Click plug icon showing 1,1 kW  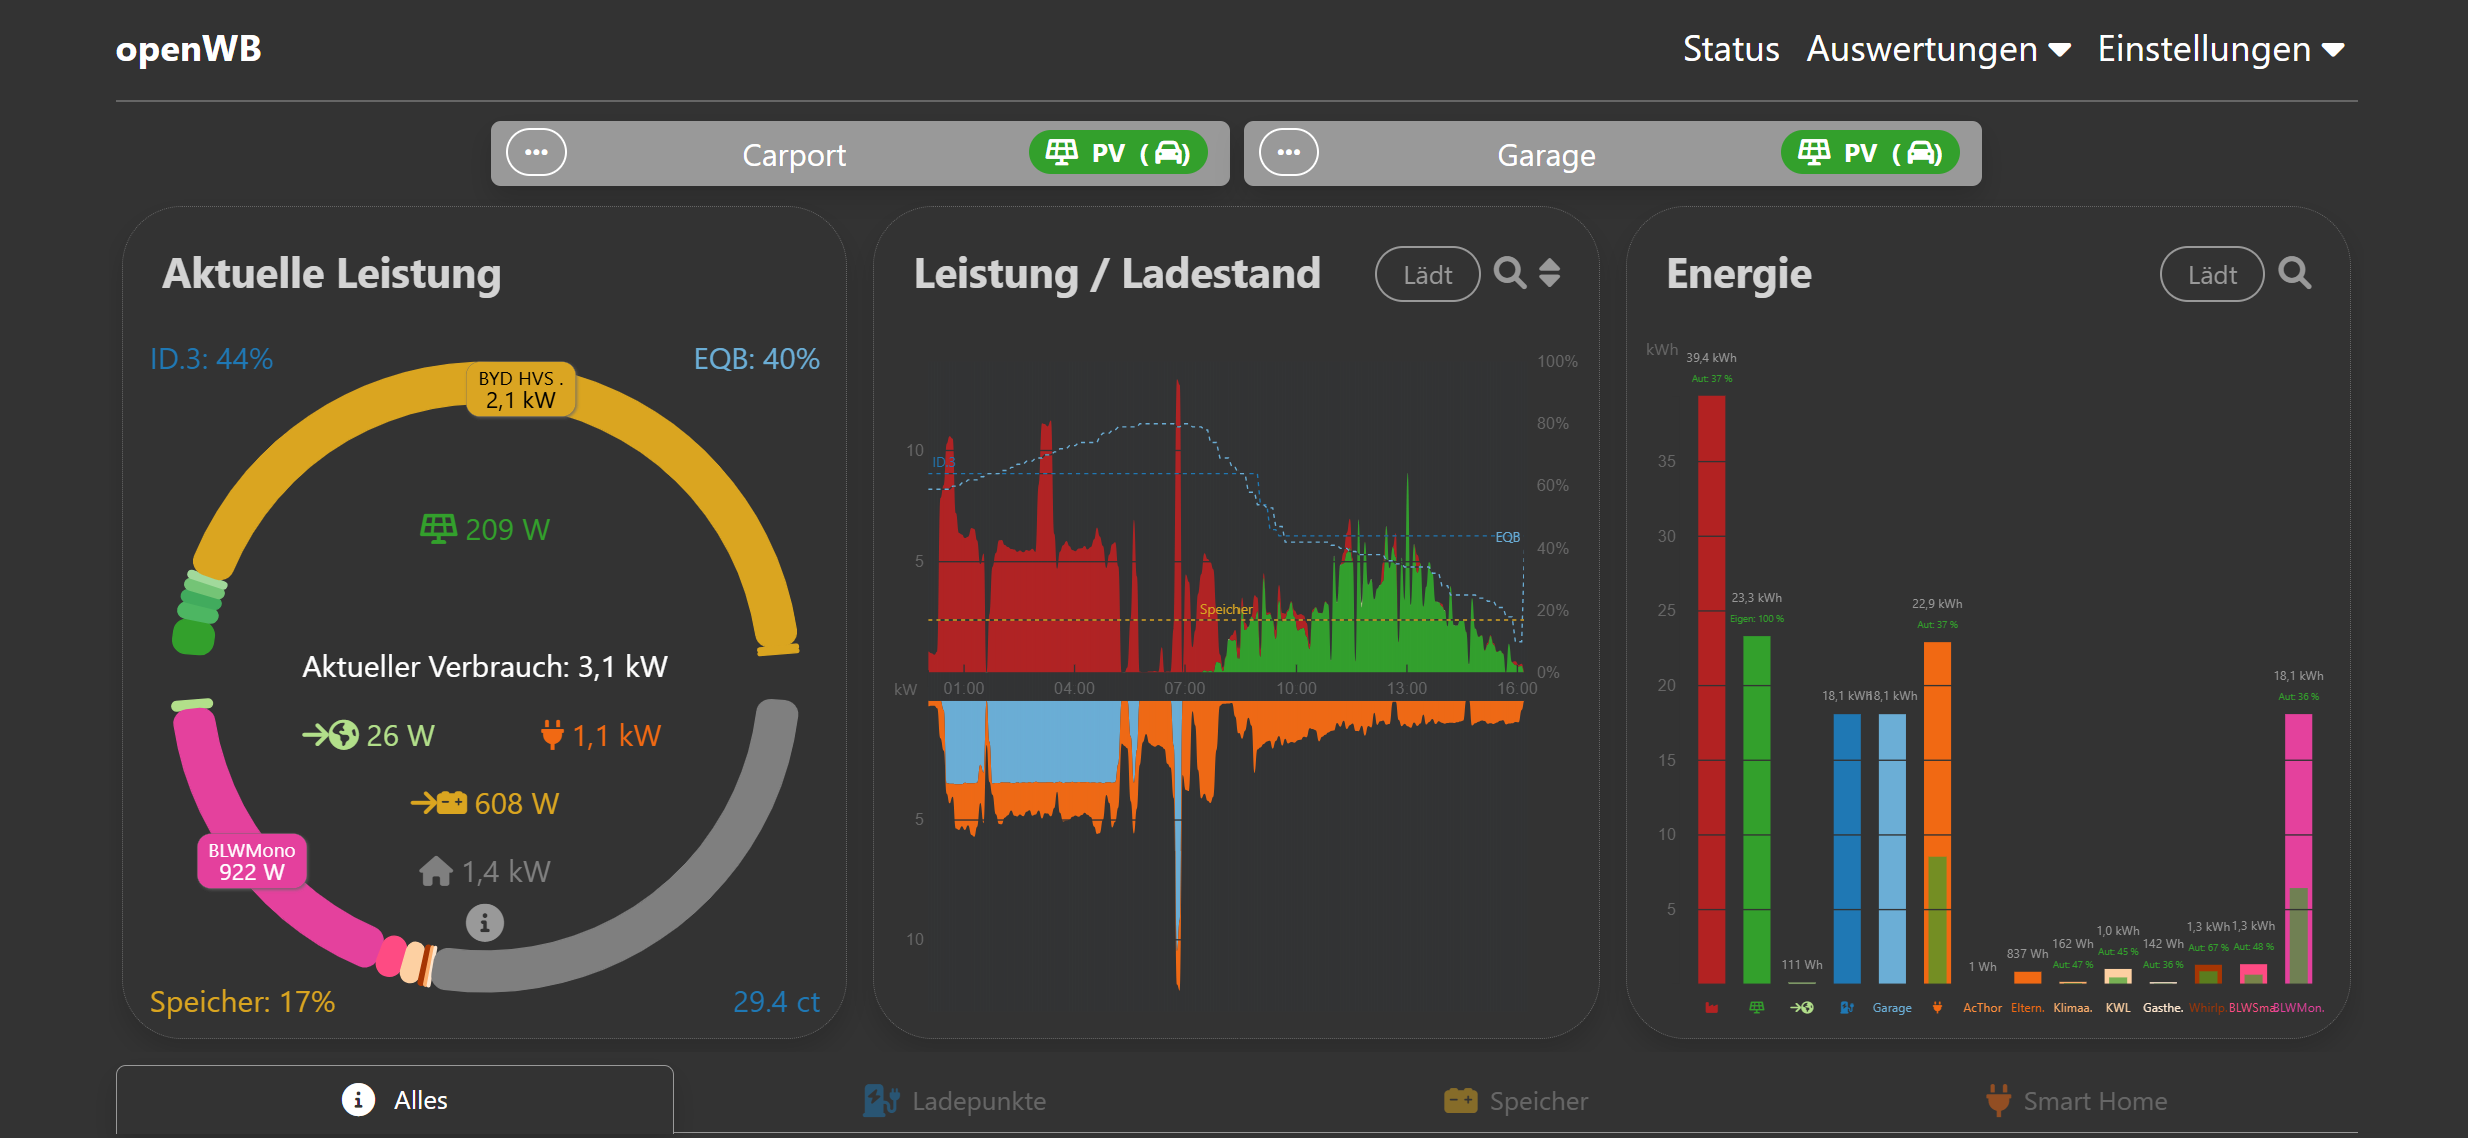pyautogui.click(x=552, y=735)
